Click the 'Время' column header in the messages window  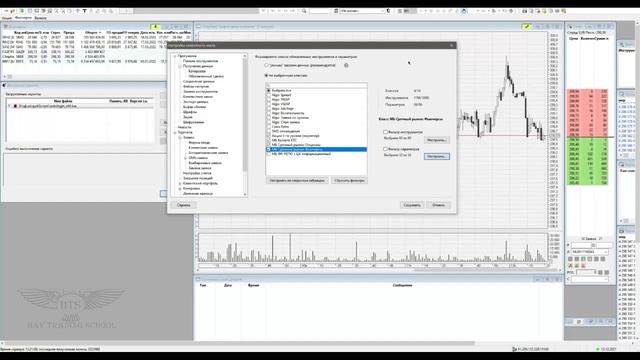pyautogui.click(x=253, y=285)
